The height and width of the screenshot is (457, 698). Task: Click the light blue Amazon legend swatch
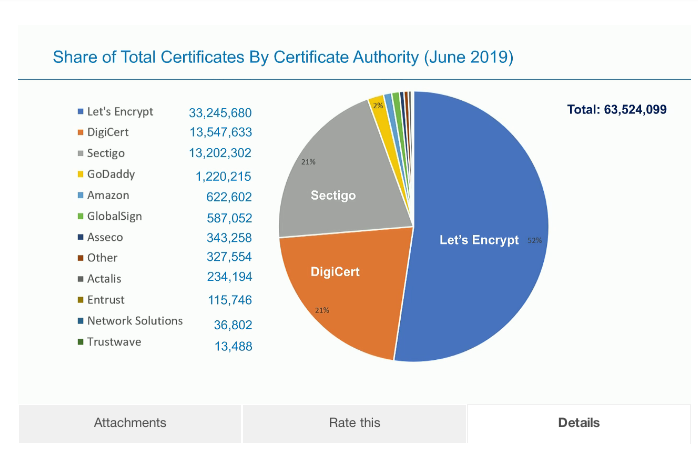coord(81,195)
